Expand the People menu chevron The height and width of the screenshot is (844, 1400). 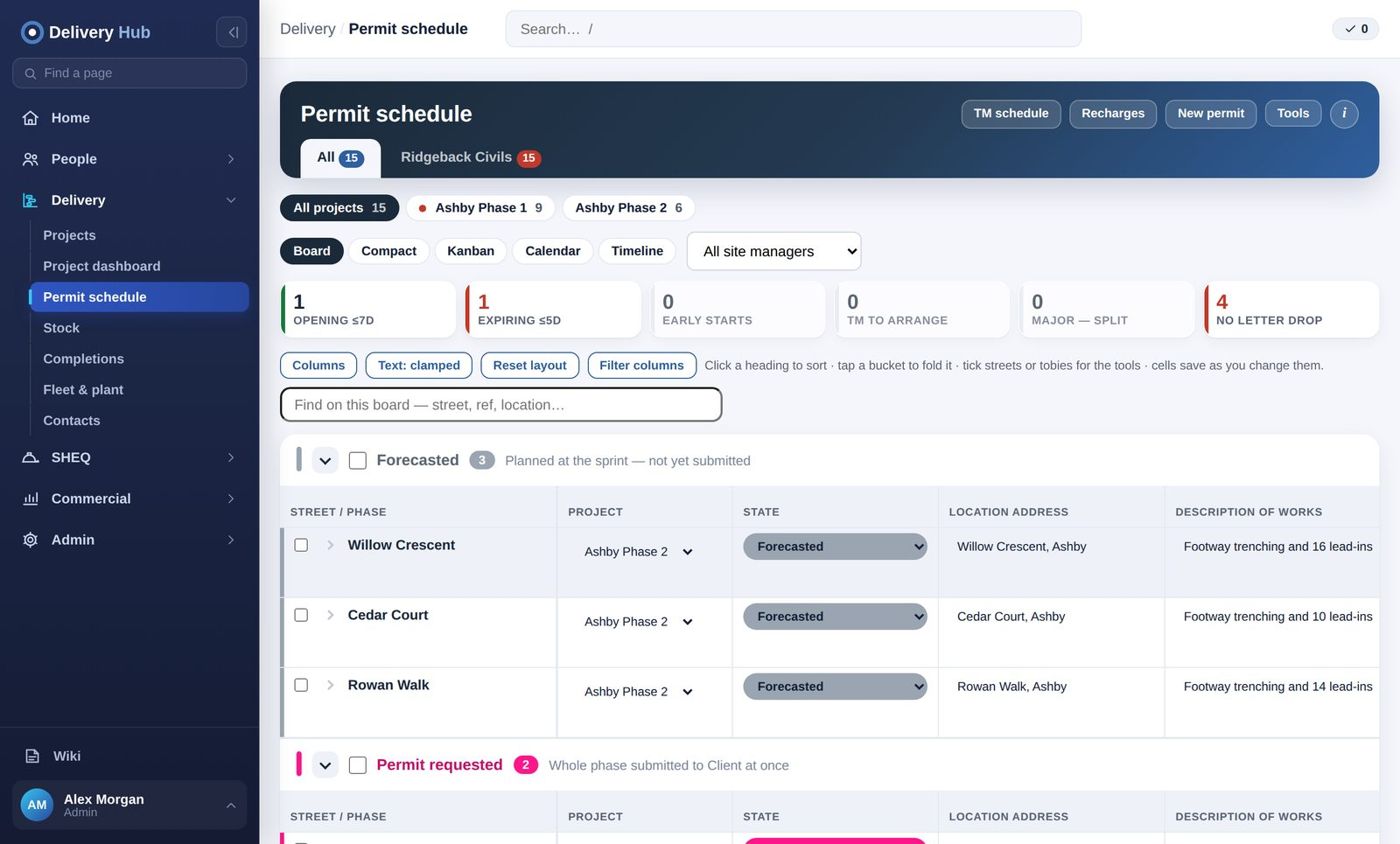tap(231, 159)
